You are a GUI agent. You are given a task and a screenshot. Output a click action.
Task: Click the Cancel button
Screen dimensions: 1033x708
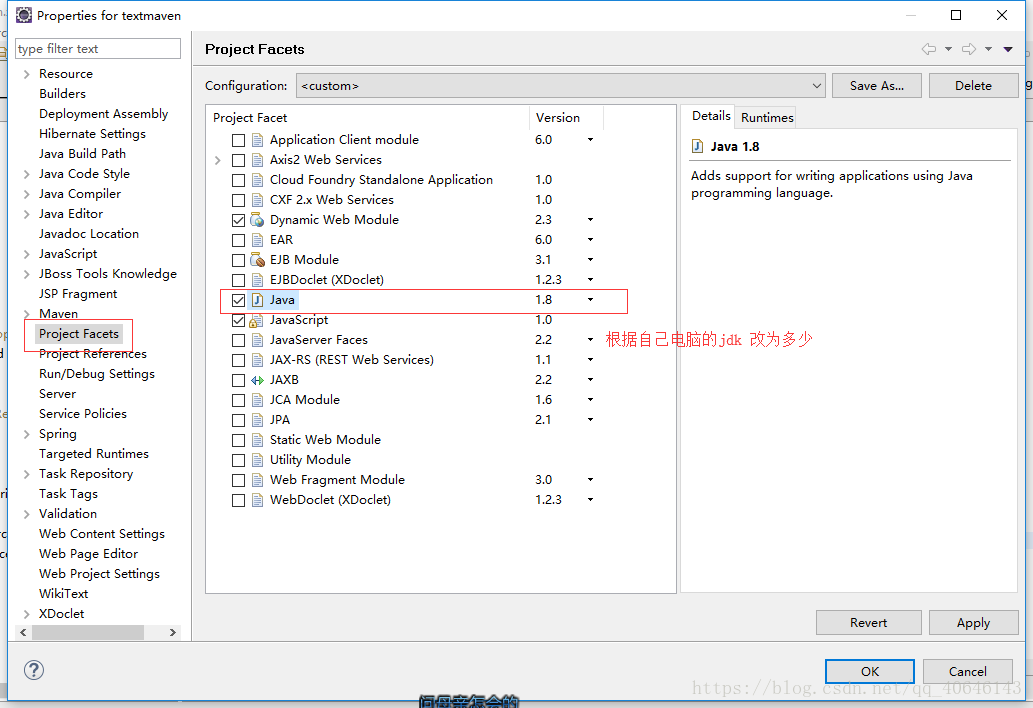coord(967,671)
